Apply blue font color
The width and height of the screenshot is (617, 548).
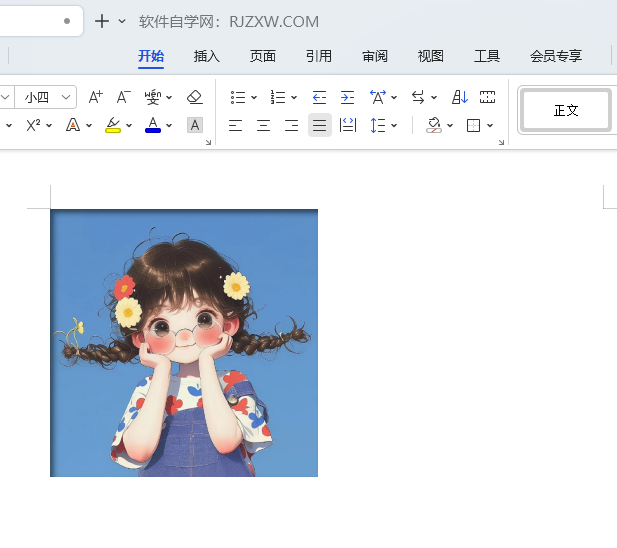153,125
